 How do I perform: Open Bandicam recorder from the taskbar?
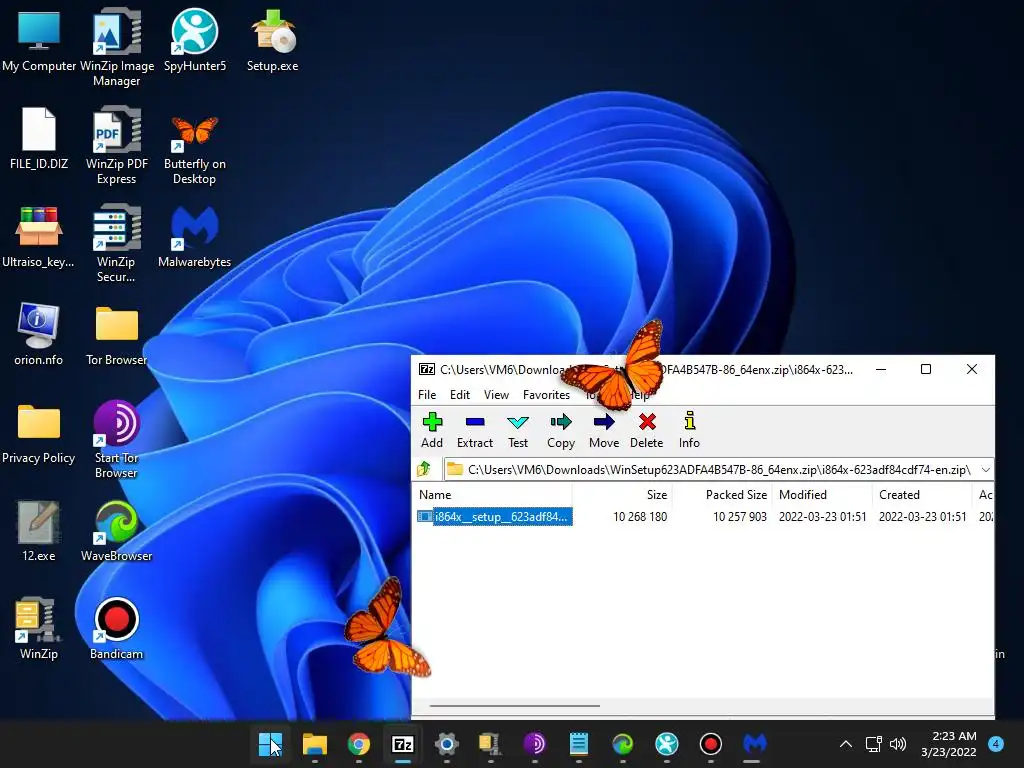point(711,744)
